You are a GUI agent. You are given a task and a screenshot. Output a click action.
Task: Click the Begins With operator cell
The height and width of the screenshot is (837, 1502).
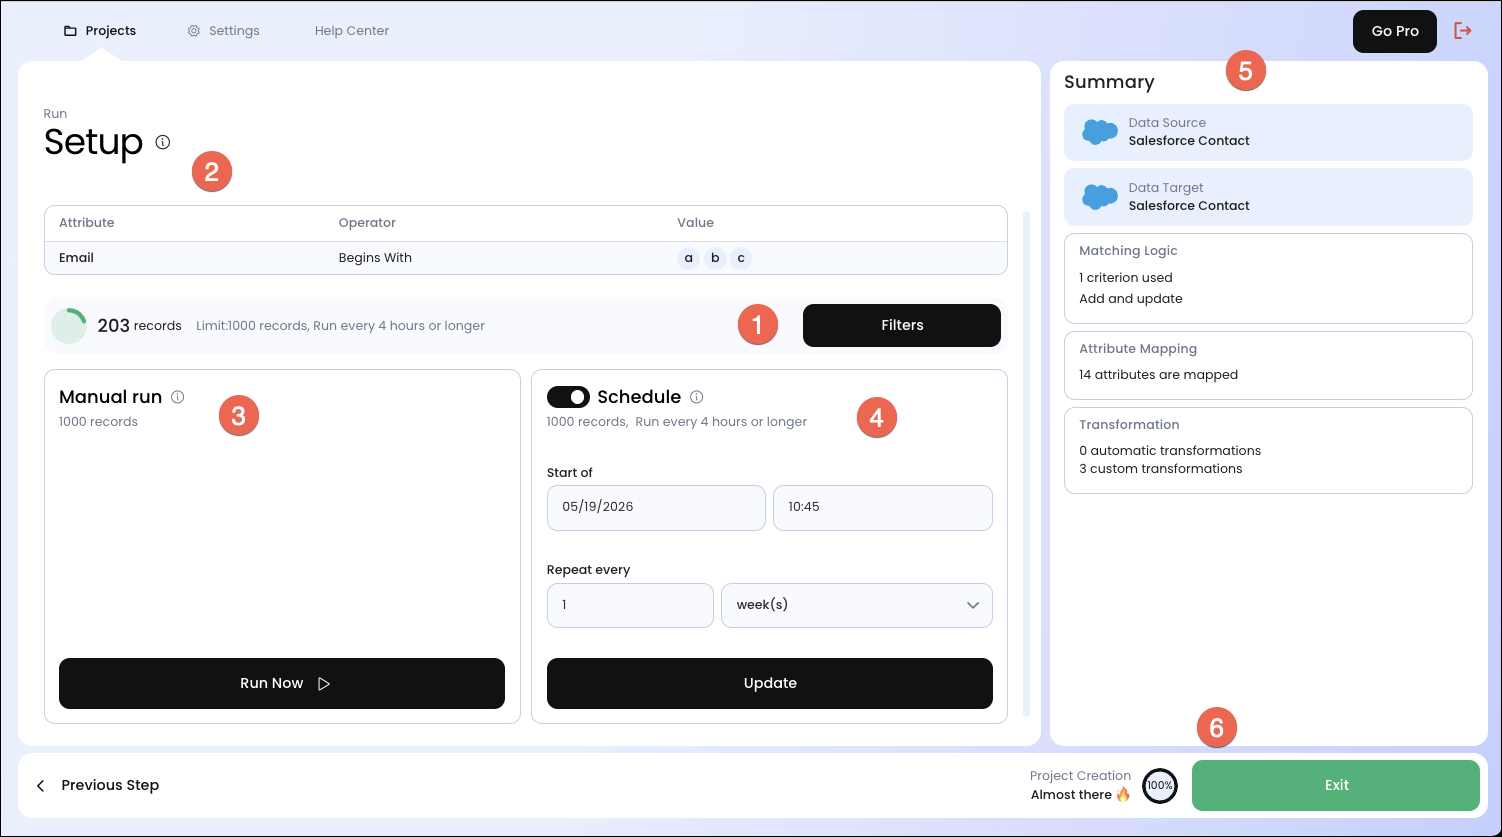point(375,258)
